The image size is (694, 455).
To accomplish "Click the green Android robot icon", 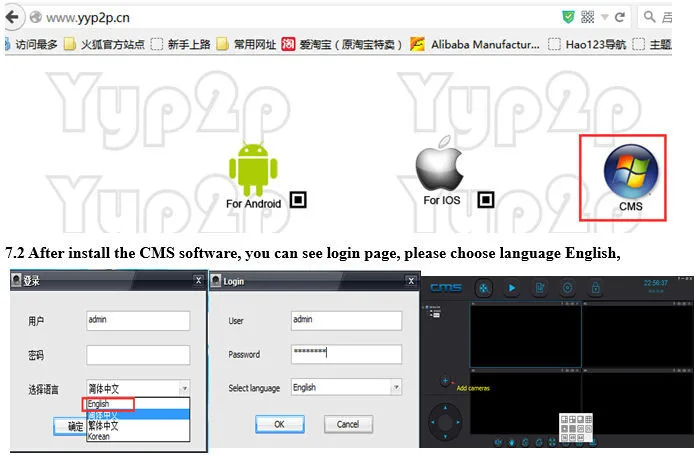I will click(253, 168).
